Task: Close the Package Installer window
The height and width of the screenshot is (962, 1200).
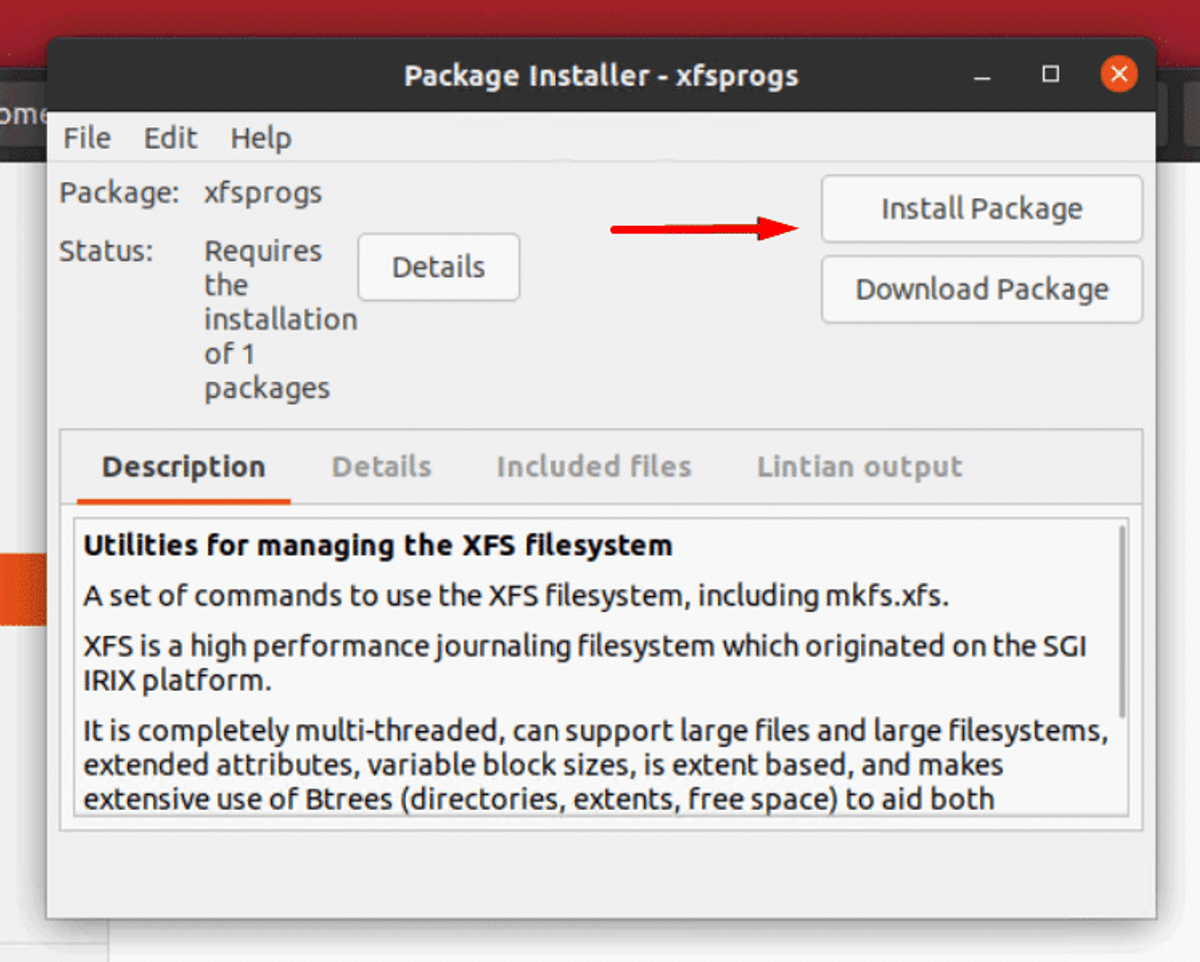Action: click(1118, 74)
